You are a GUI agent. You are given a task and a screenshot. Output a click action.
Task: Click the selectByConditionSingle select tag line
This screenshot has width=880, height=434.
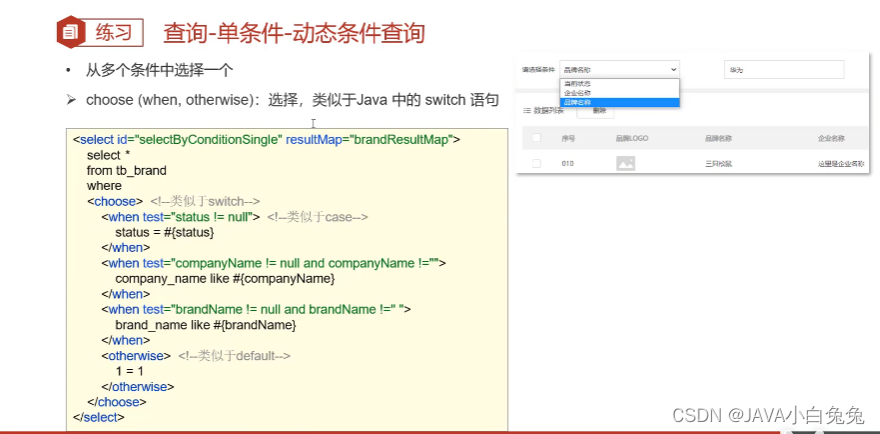pos(267,140)
